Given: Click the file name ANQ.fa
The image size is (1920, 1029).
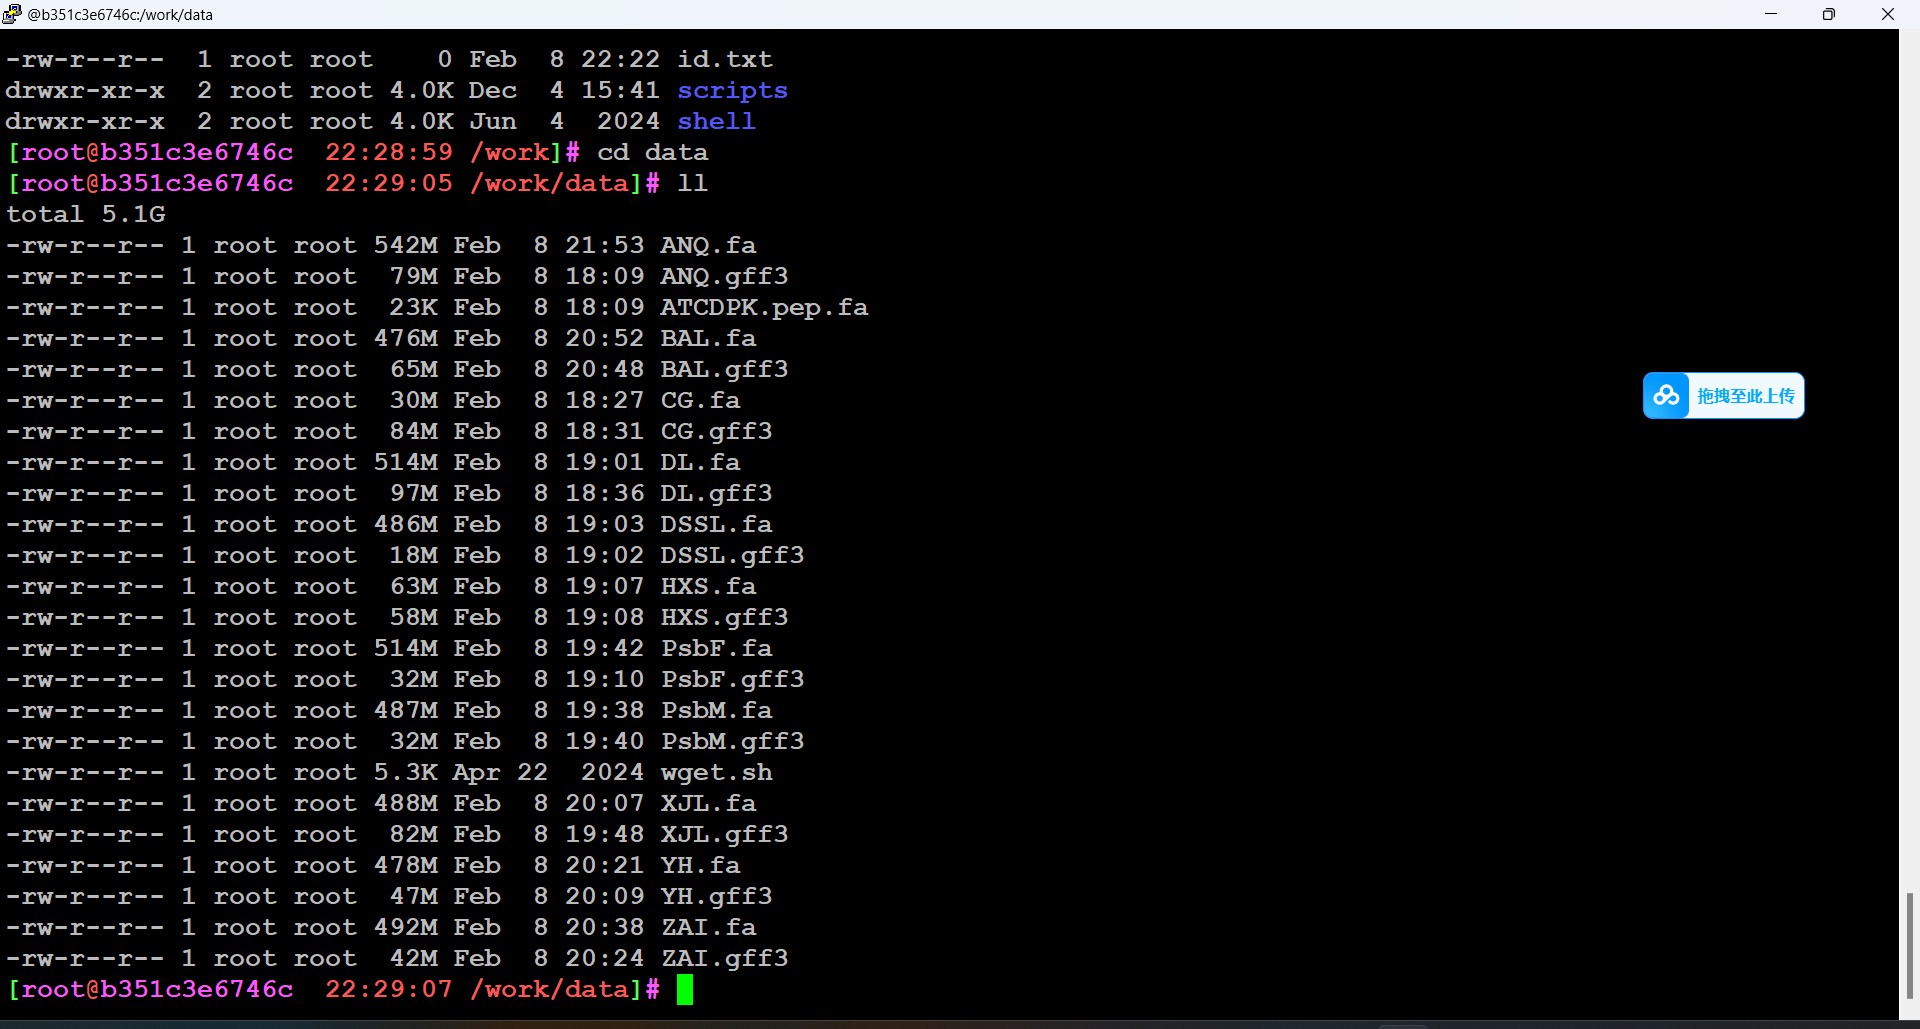Looking at the screenshot, I should [708, 246].
